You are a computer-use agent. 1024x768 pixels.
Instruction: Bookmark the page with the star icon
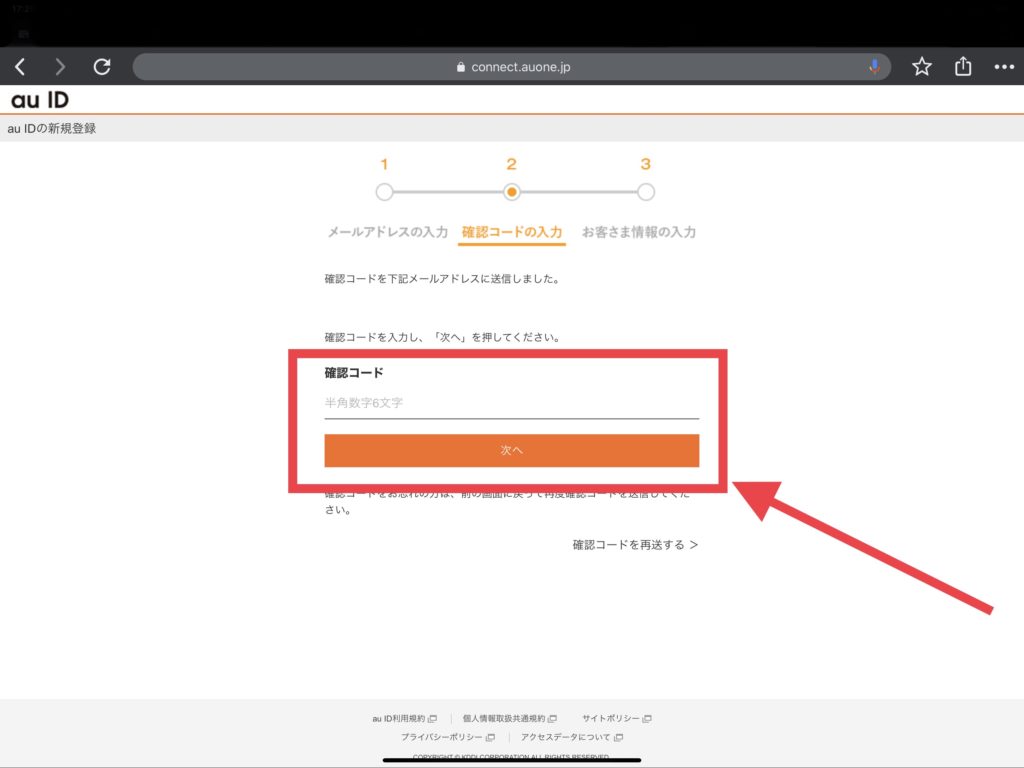921,67
